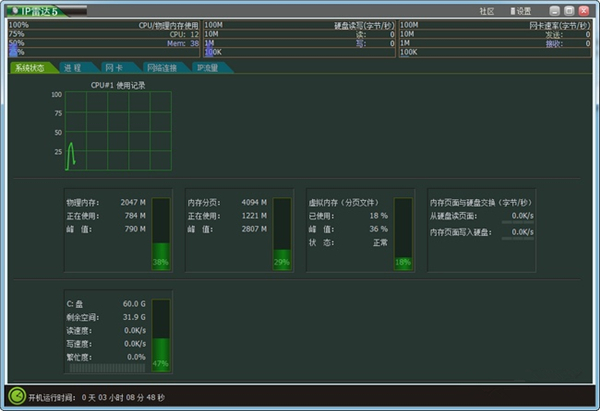Select the 物理内存 value 2047 M
The image size is (600, 411).
coord(133,202)
